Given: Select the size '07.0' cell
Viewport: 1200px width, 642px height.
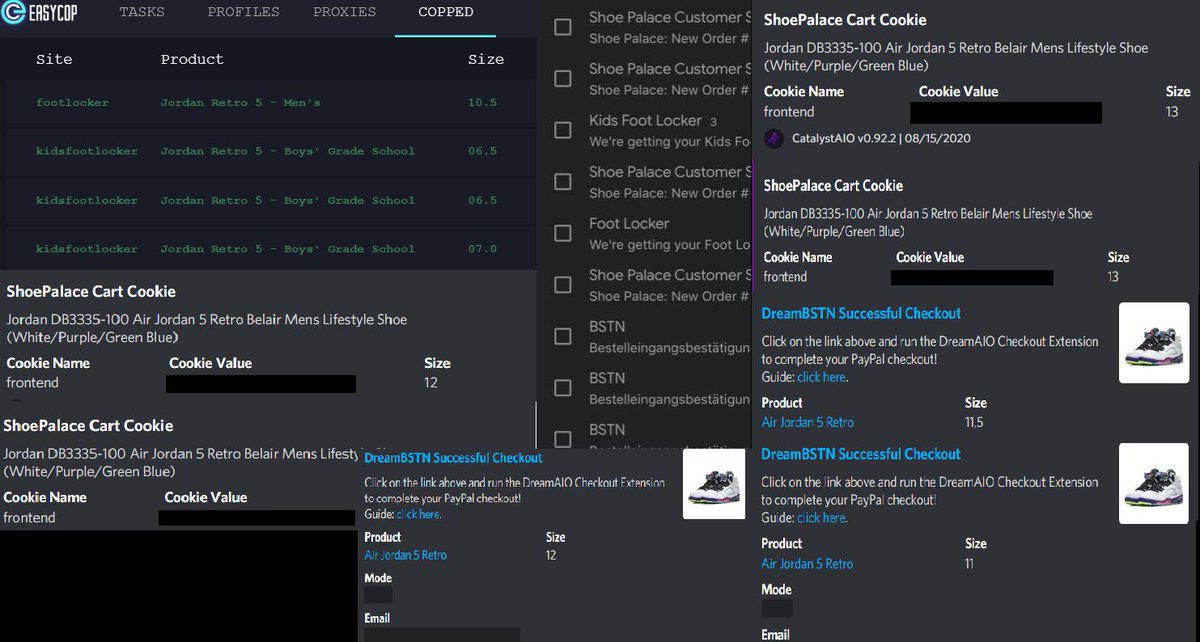Looking at the screenshot, I should point(482,249).
